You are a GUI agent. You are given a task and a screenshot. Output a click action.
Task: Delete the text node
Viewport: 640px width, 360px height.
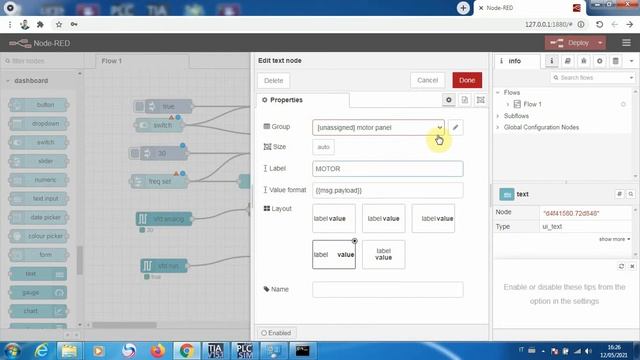[273, 81]
